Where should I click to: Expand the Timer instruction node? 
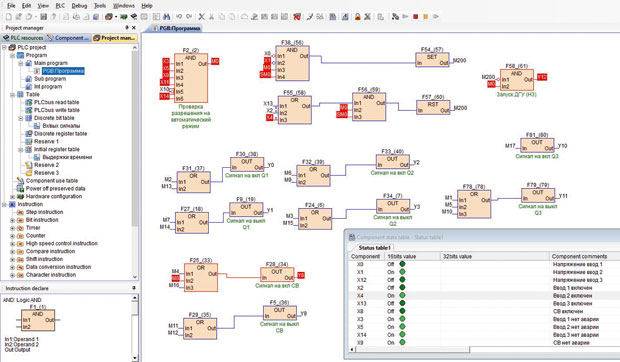tap(12, 228)
